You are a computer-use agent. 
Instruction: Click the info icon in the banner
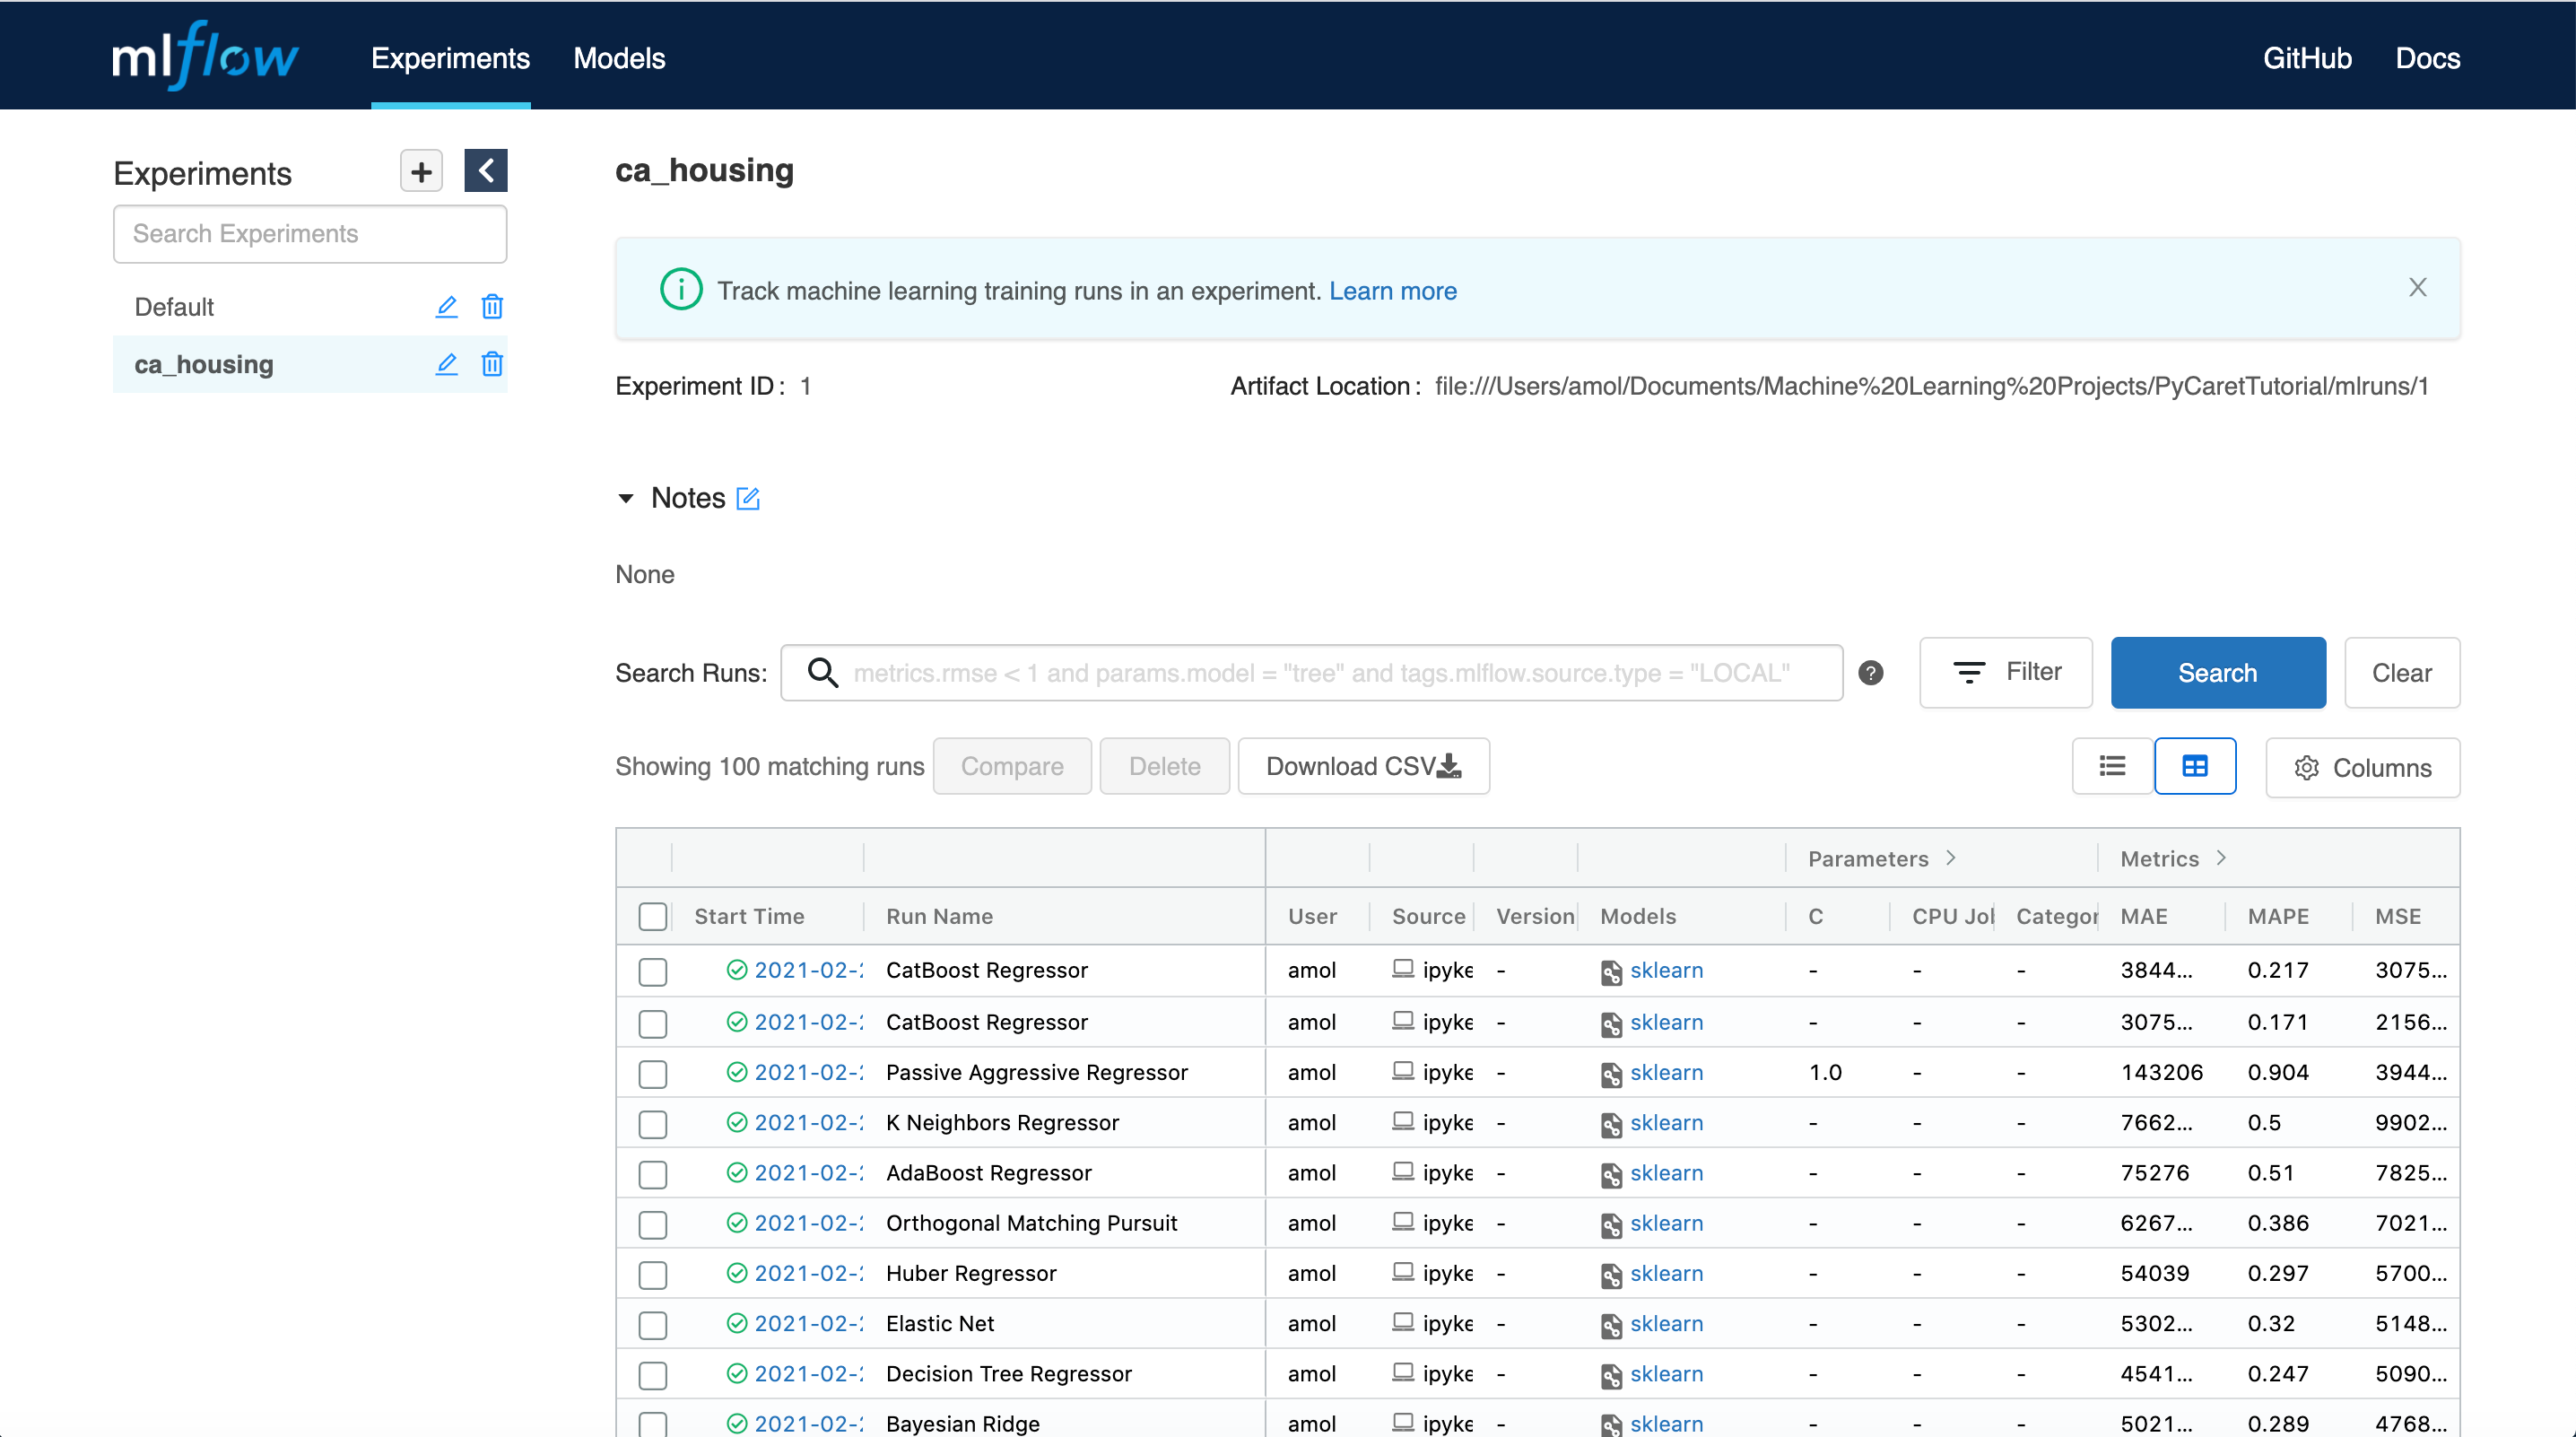[x=681, y=290]
